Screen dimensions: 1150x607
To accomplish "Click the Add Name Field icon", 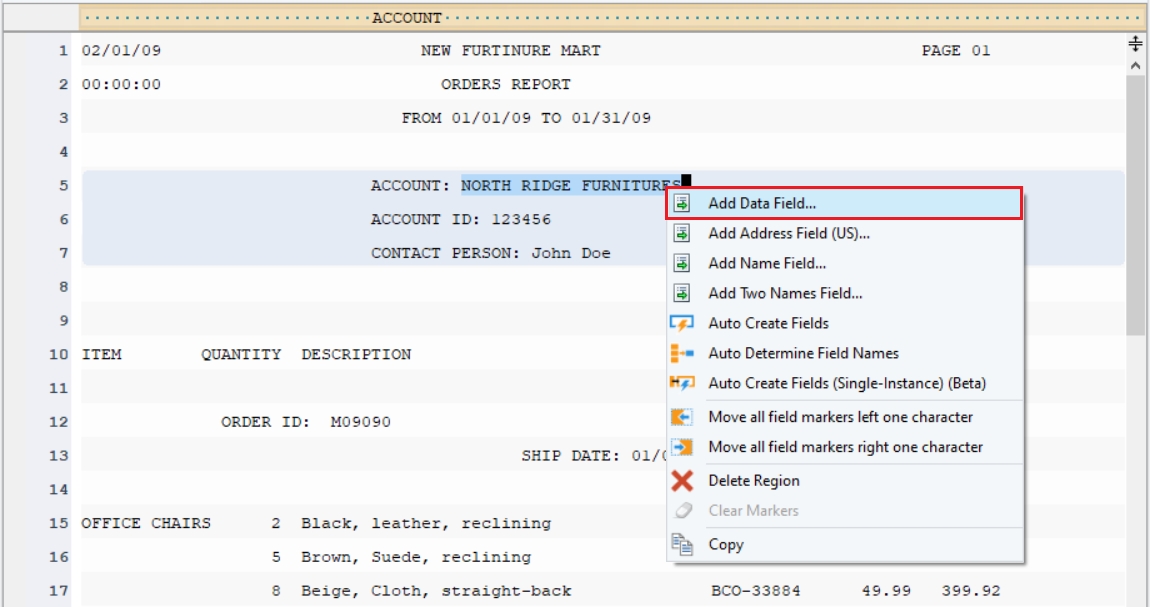I will (x=682, y=264).
